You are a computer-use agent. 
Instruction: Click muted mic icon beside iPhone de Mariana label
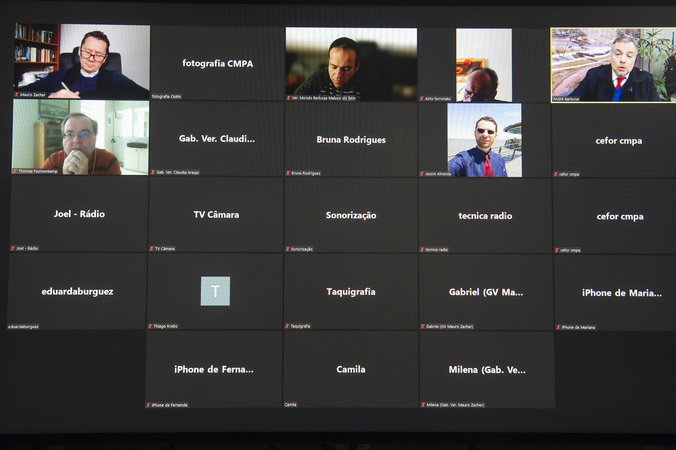(558, 327)
